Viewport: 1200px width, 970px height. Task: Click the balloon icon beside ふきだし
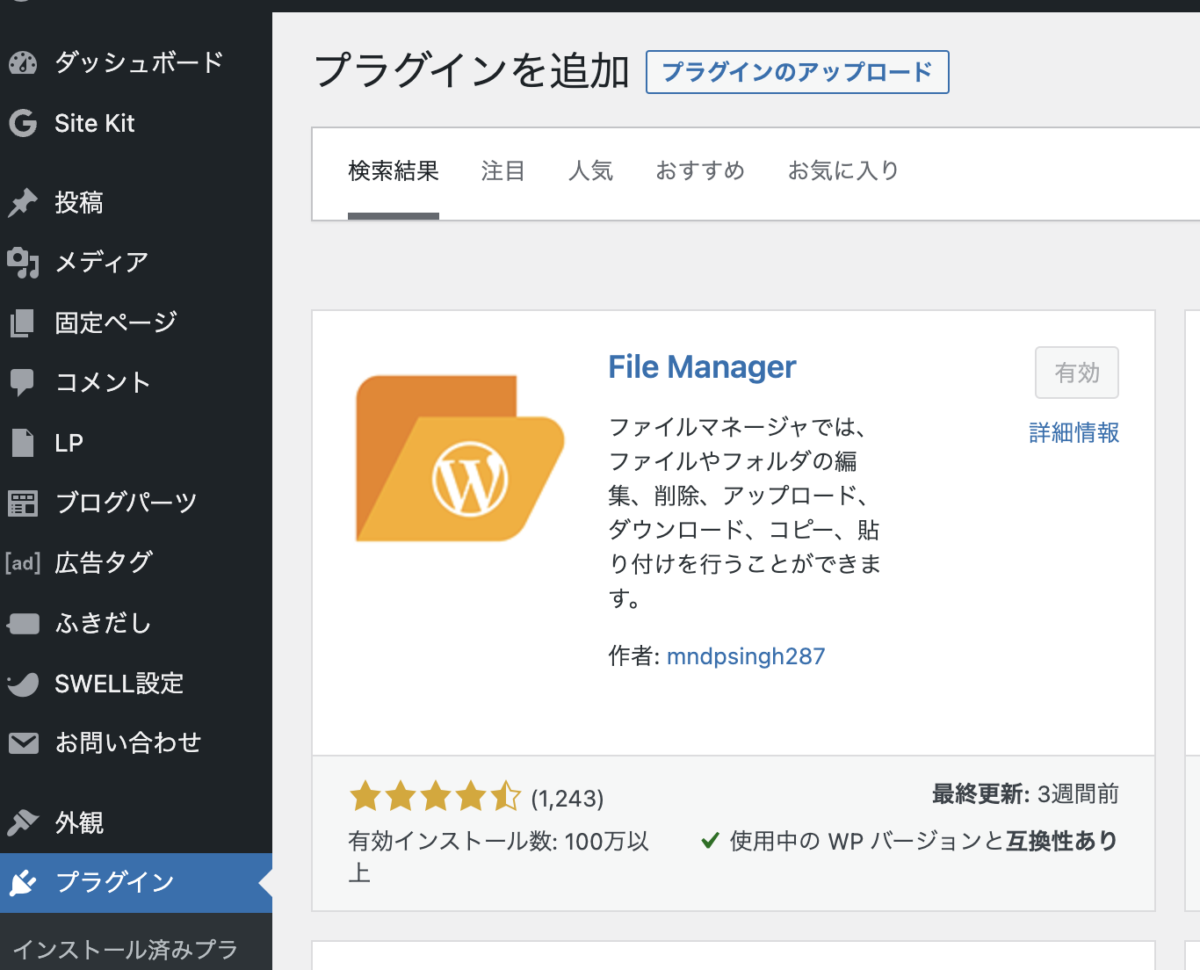click(x=22, y=623)
